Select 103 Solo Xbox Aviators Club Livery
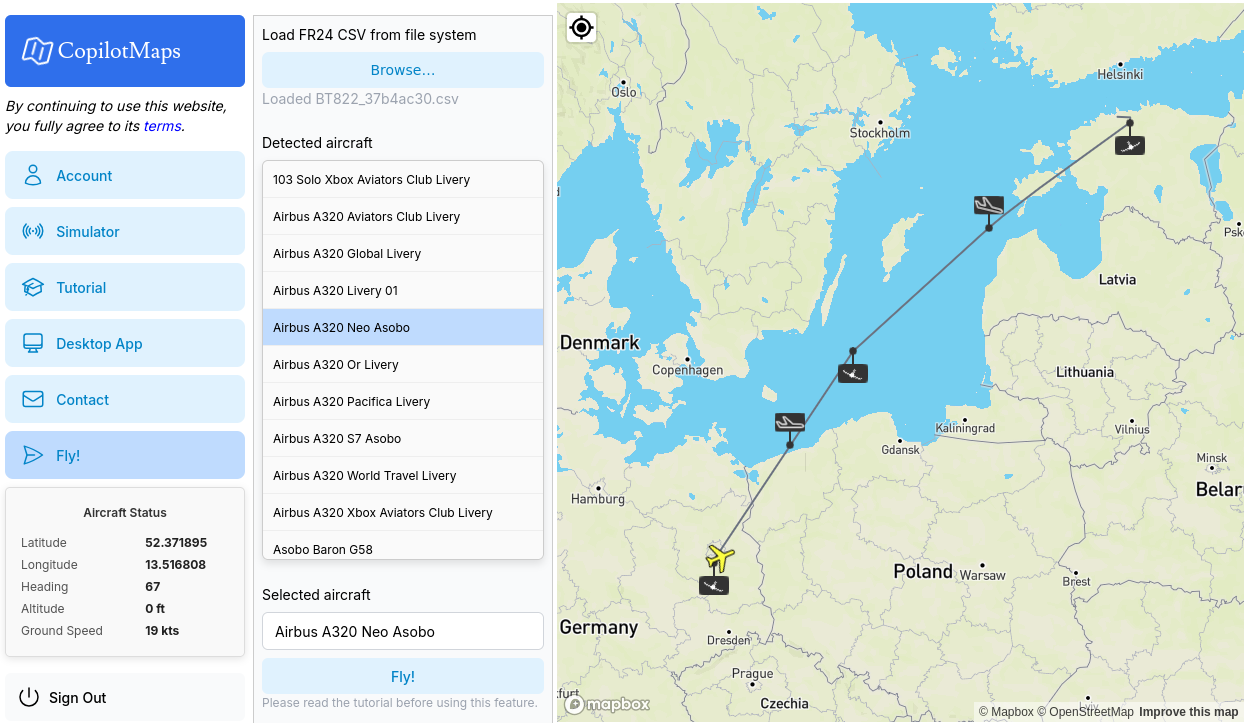Image resolution: width=1246 pixels, height=723 pixels. point(403,180)
